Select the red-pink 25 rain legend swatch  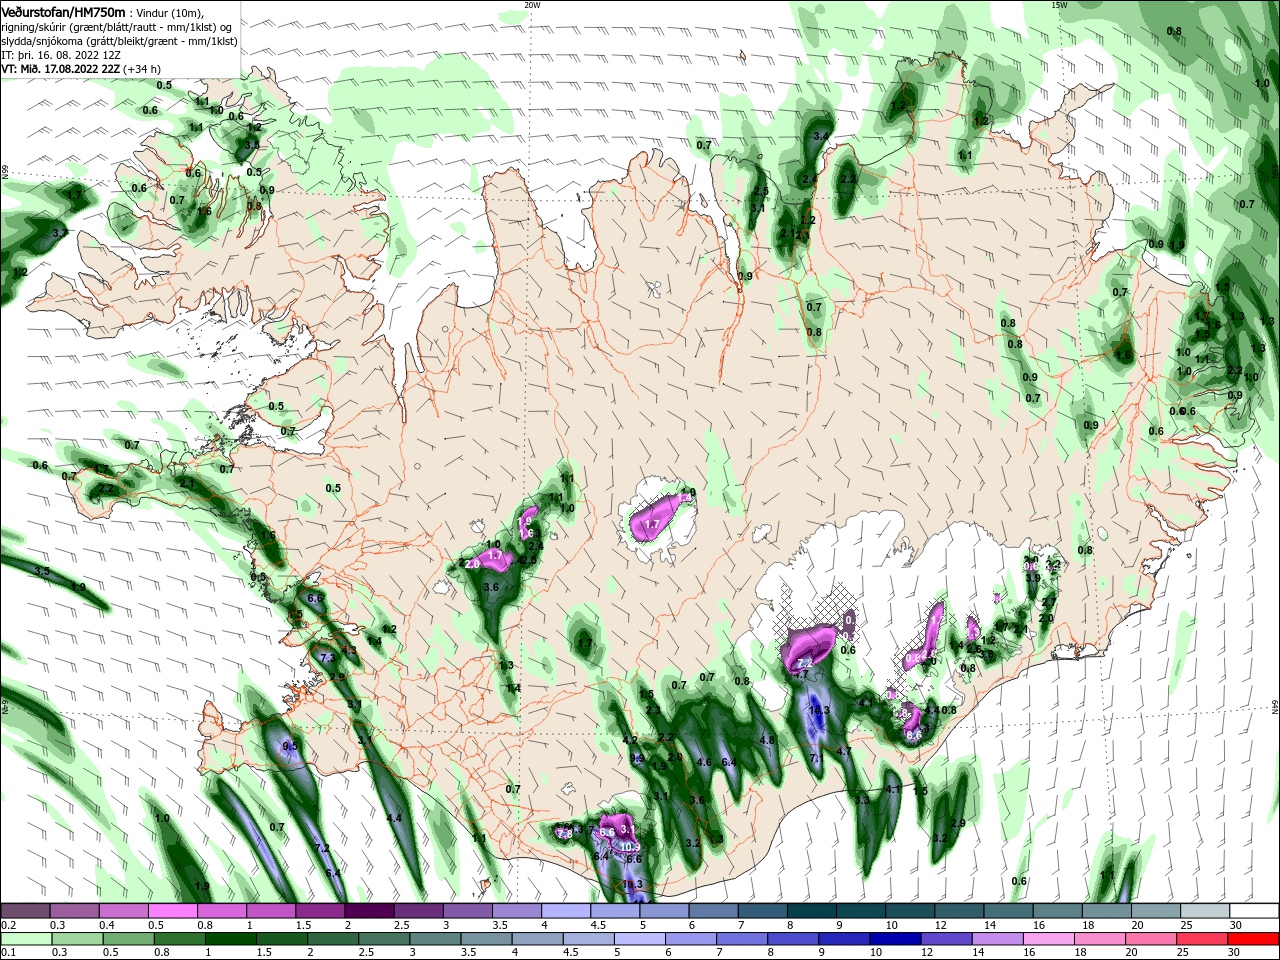coord(1203,939)
